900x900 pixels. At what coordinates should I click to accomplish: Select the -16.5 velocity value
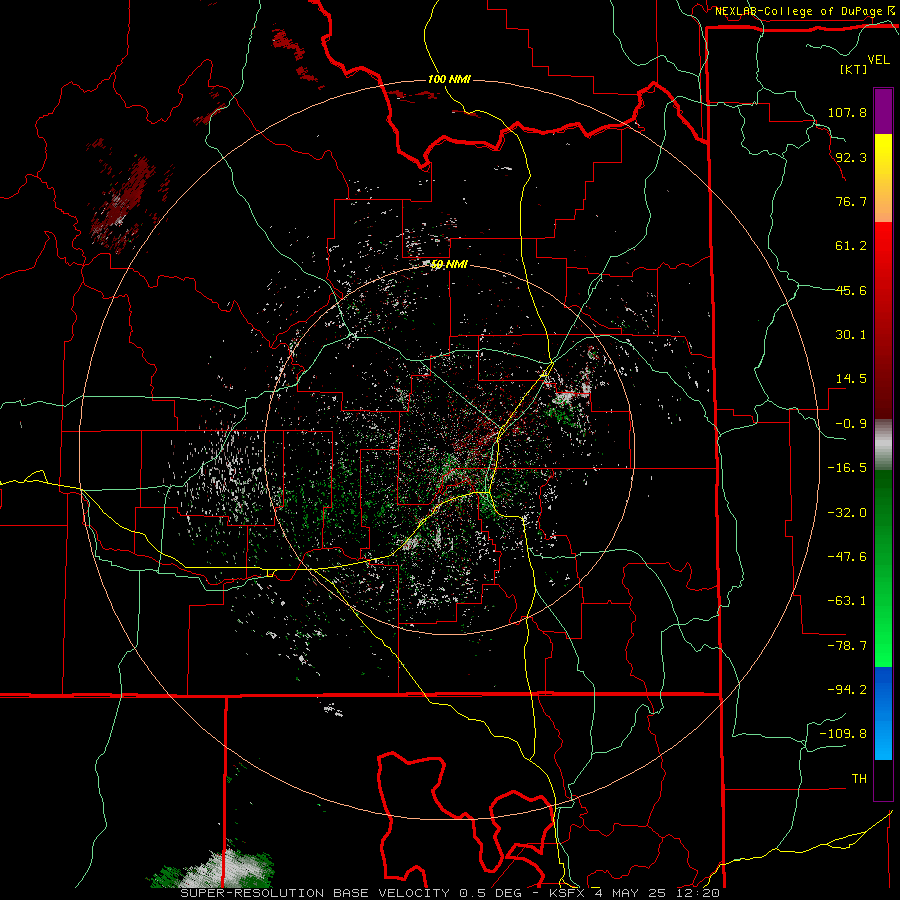(x=847, y=468)
